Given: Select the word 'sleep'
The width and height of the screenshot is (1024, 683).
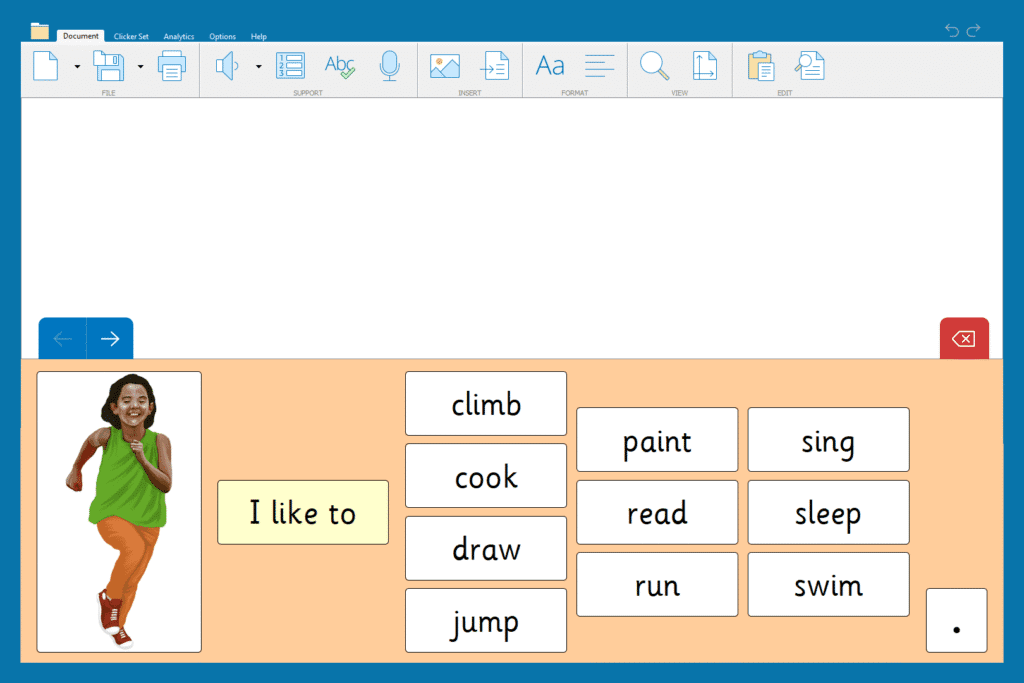Looking at the screenshot, I should pos(828,513).
